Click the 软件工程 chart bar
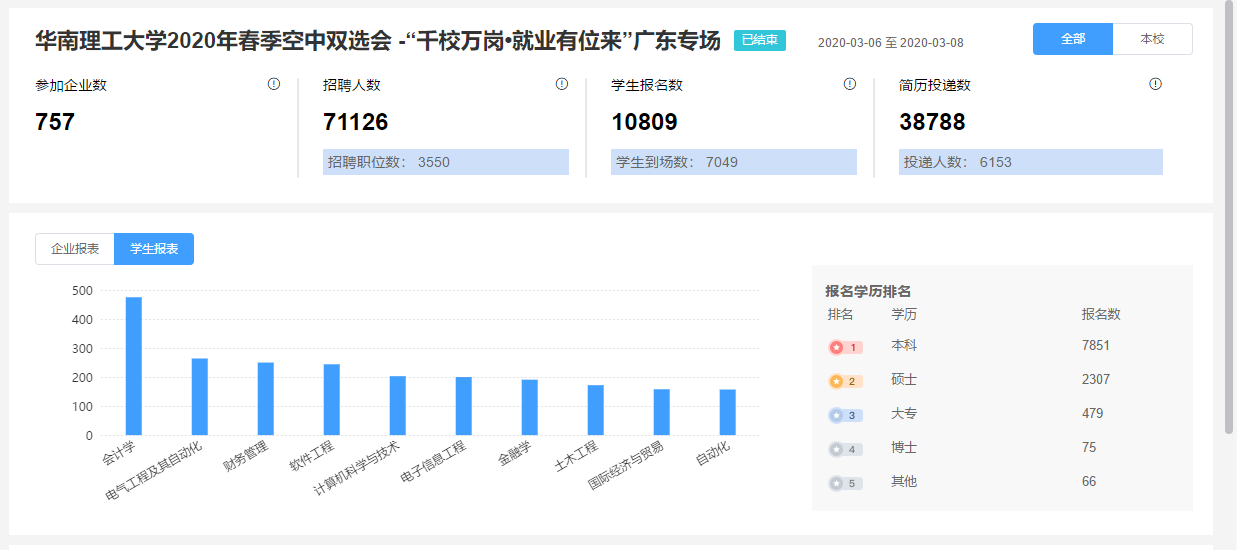The image size is (1237, 550). (x=332, y=400)
